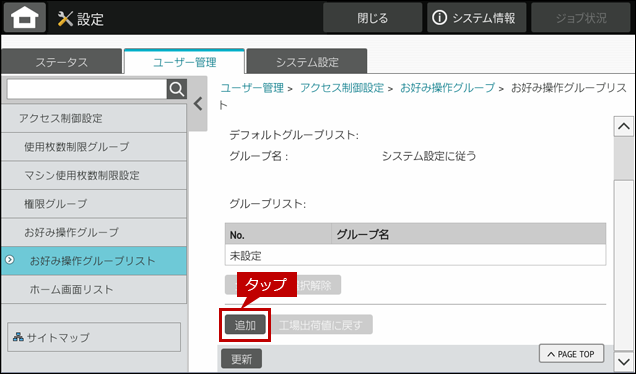636x374 pixels.
Task: Click the お好み操作グループ breadcrumb link
Action: coord(447,88)
